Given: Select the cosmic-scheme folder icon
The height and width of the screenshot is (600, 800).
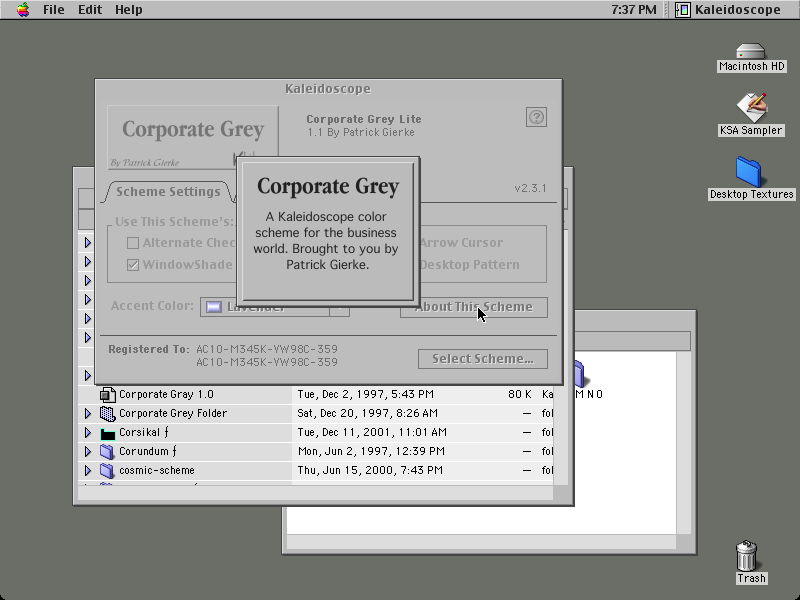Looking at the screenshot, I should point(107,470).
